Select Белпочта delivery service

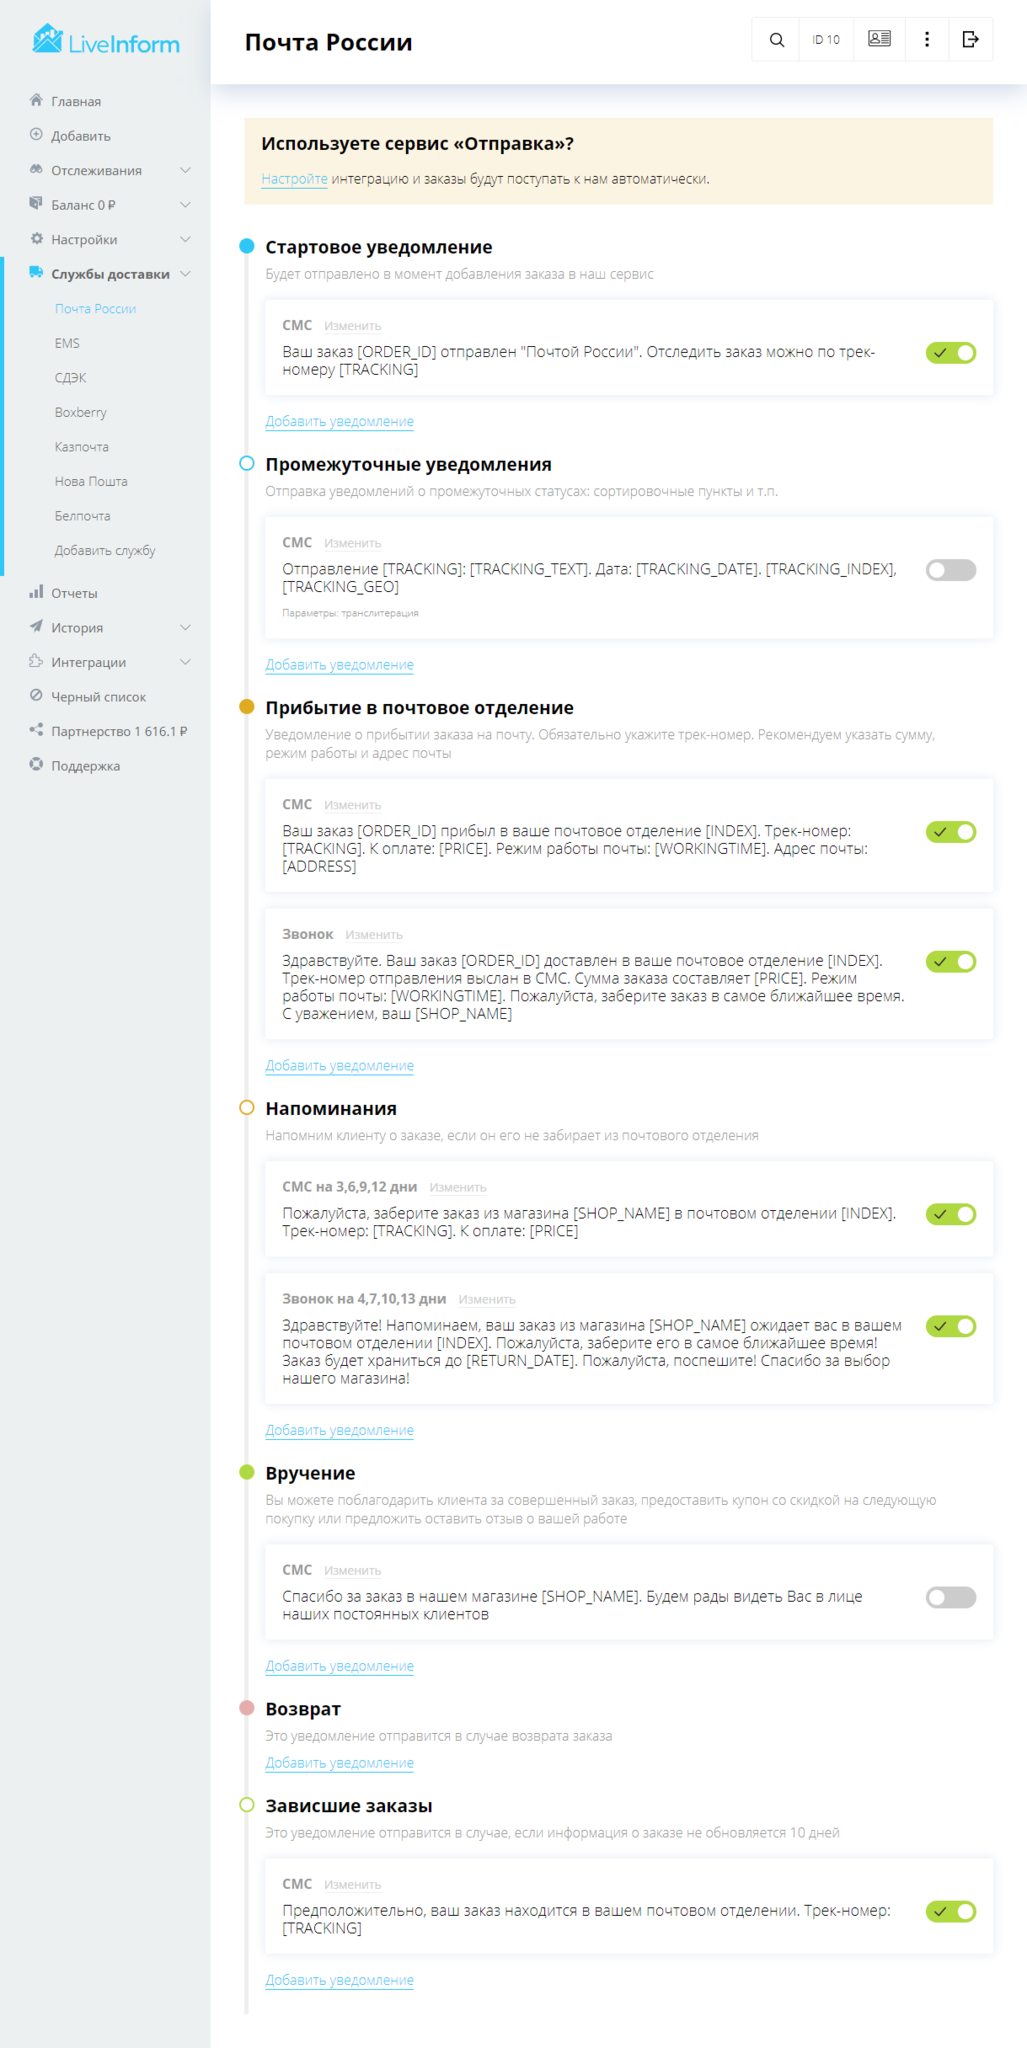point(83,516)
